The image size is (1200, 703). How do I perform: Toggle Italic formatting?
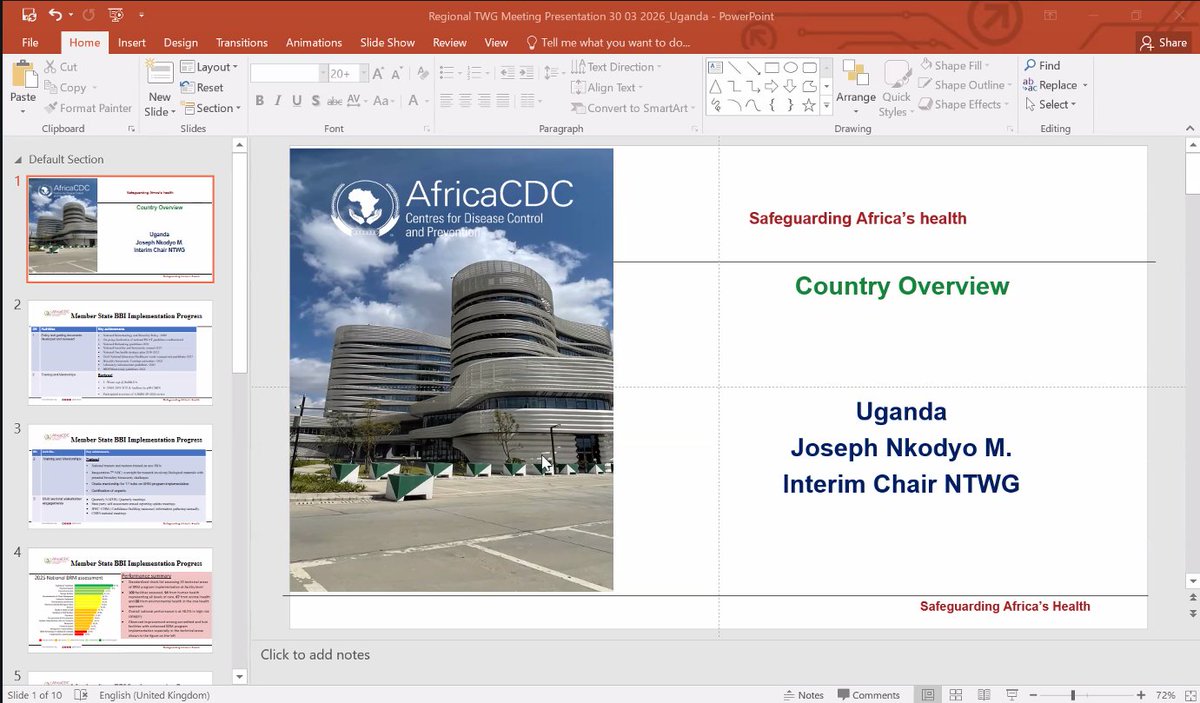(278, 101)
